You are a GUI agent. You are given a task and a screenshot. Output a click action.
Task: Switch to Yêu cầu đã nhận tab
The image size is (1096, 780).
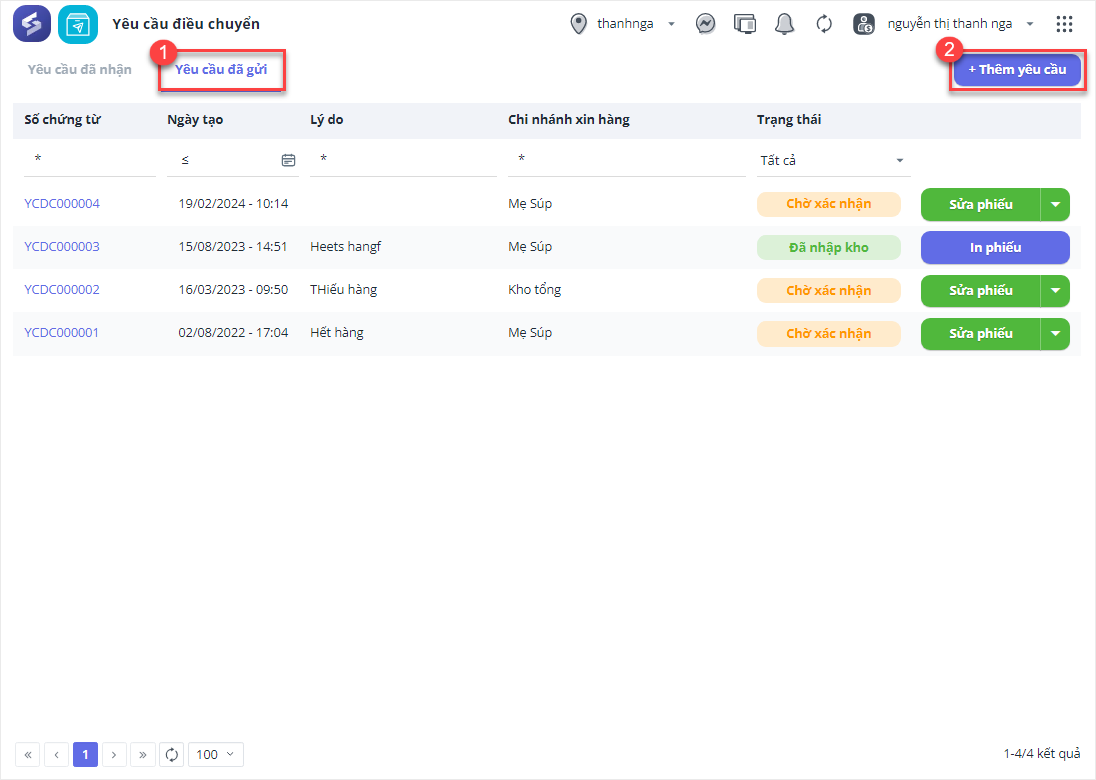pyautogui.click(x=80, y=69)
